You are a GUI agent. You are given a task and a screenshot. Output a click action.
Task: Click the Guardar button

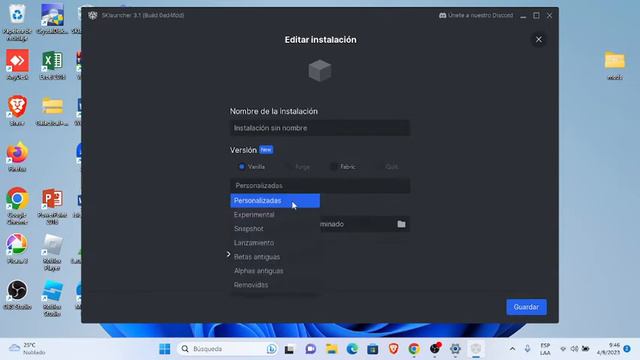[526, 307]
